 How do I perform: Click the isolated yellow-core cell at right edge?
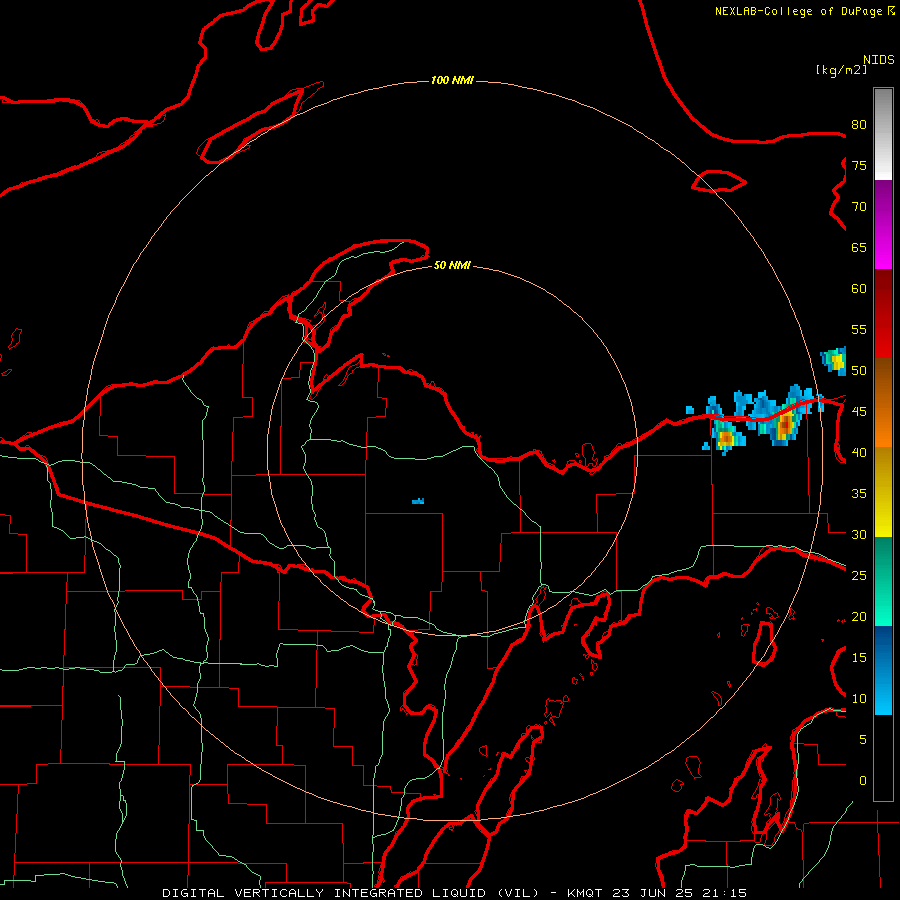click(x=834, y=361)
